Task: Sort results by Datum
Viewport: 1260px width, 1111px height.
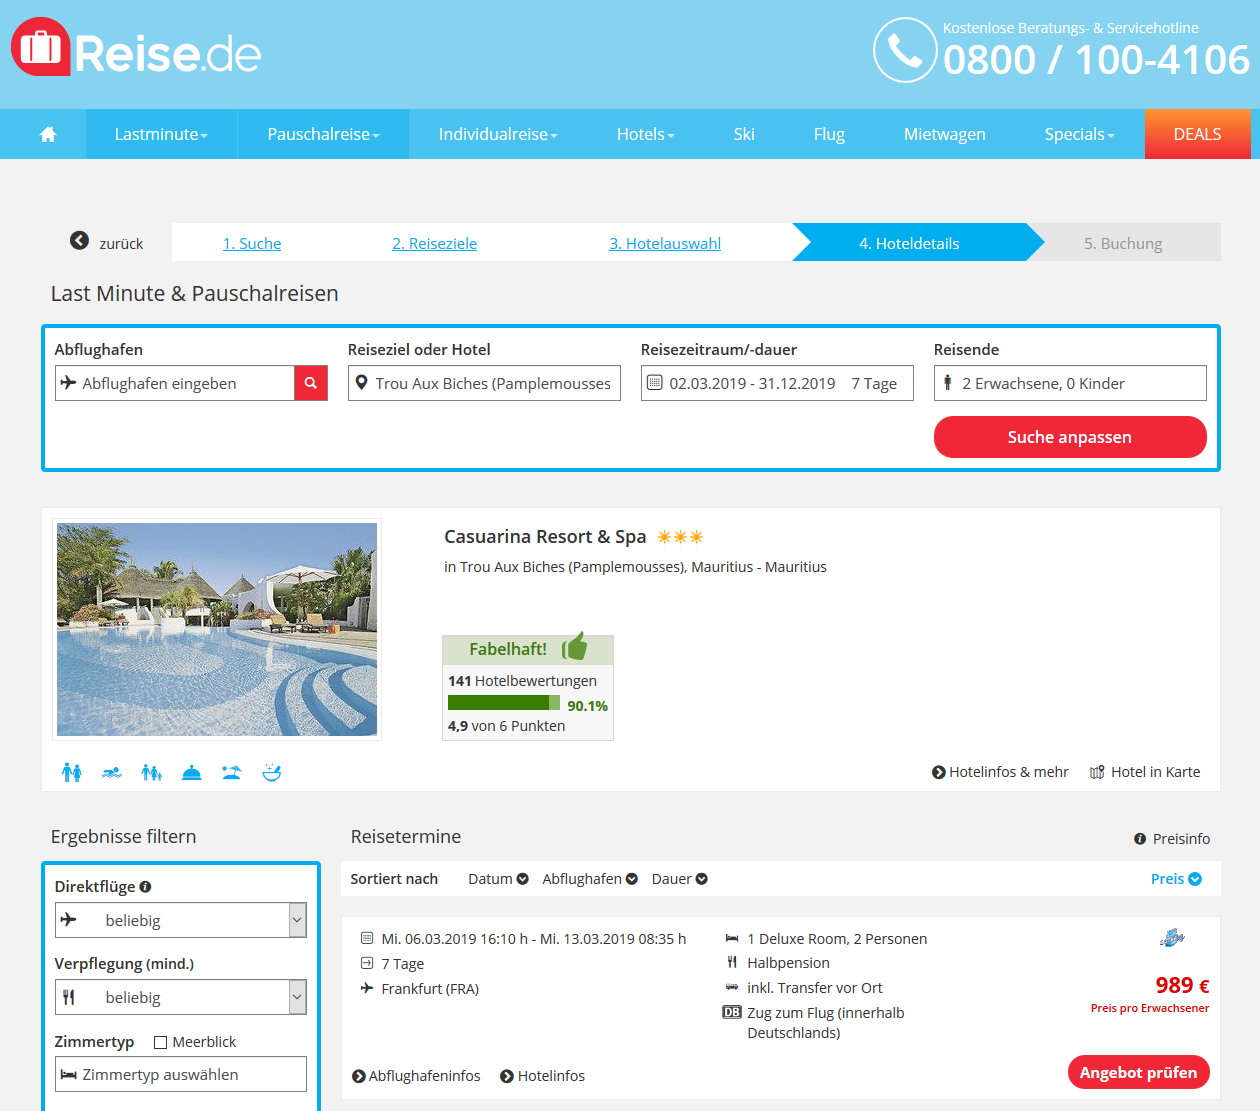Action: tap(498, 879)
